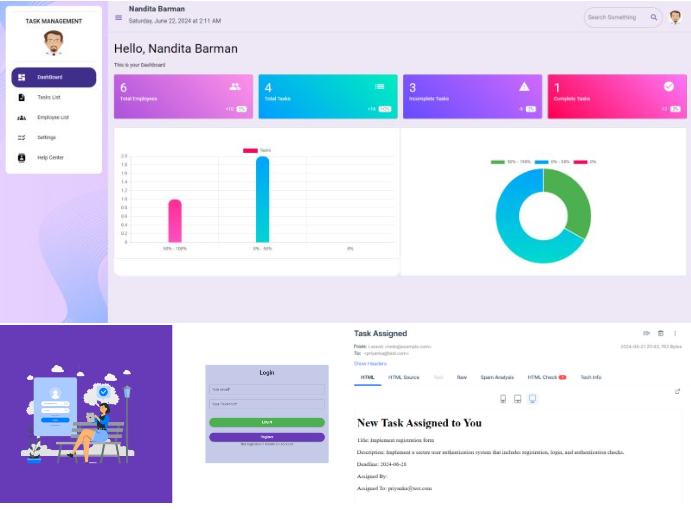Viewport: 691px width, 510px height.
Task: Click the search magnifier icon
Action: coord(654,17)
